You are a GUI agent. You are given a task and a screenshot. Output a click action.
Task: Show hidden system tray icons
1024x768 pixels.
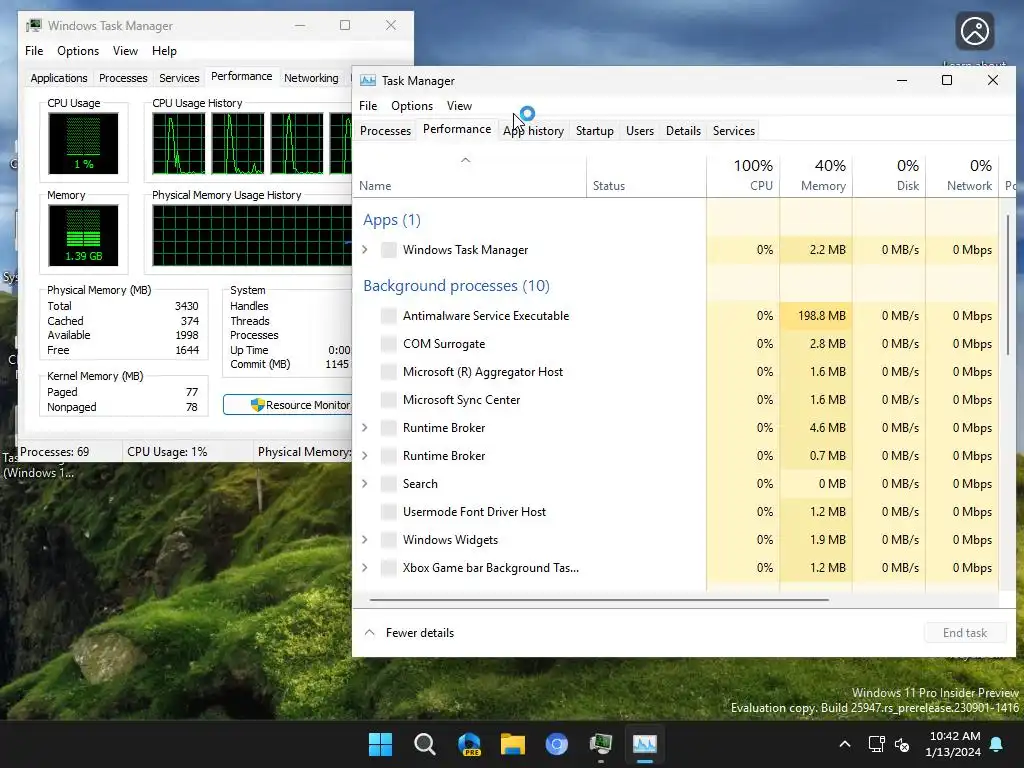coord(844,744)
